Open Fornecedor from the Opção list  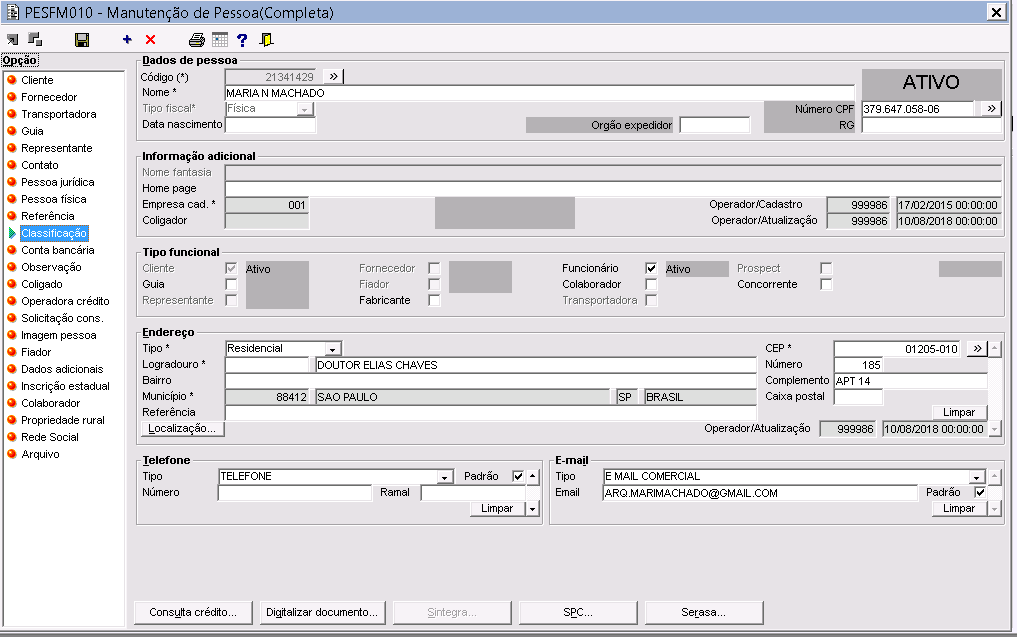click(49, 97)
